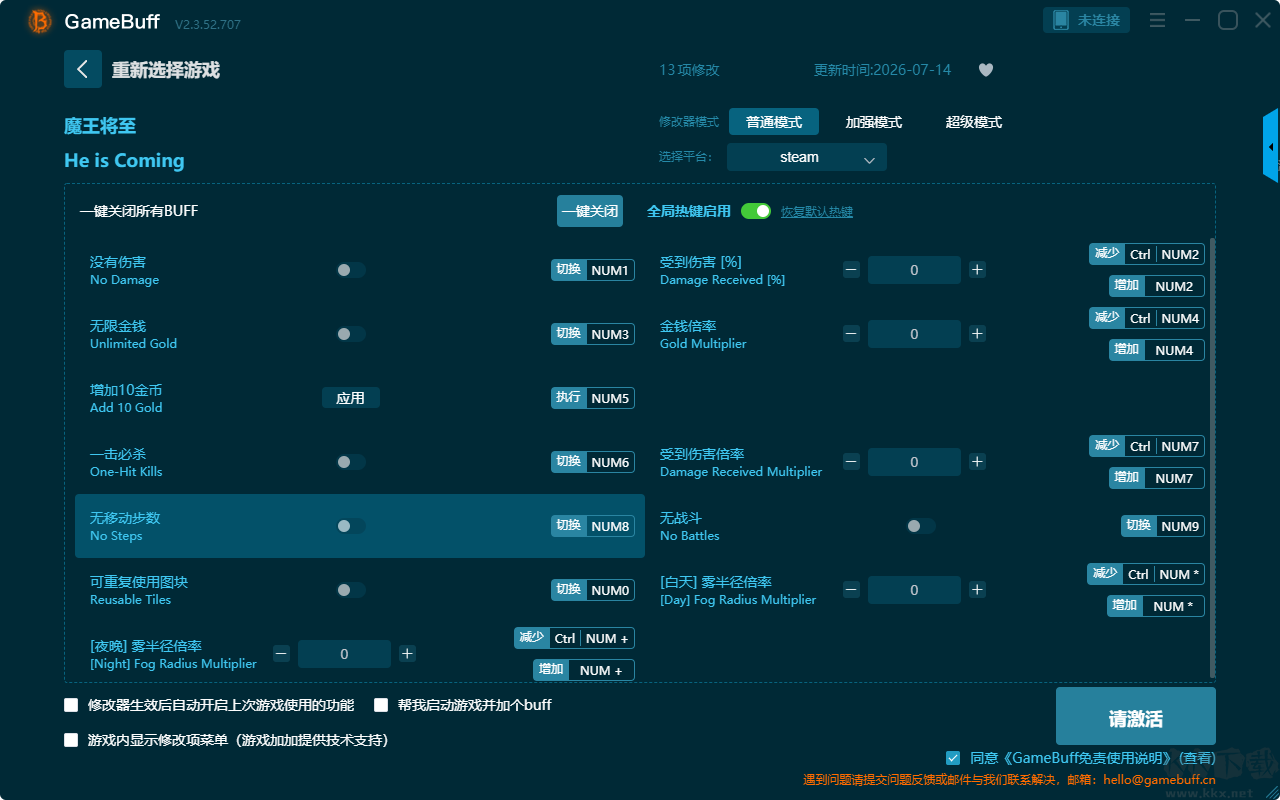This screenshot has height=800, width=1280.
Task: Click the 请激活 activate button
Action: point(1136,719)
